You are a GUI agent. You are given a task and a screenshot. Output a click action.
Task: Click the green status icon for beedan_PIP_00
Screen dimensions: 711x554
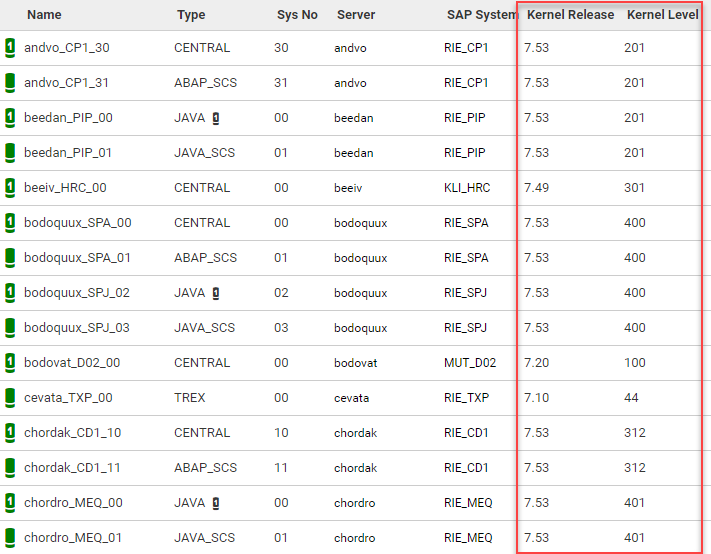tap(10, 117)
